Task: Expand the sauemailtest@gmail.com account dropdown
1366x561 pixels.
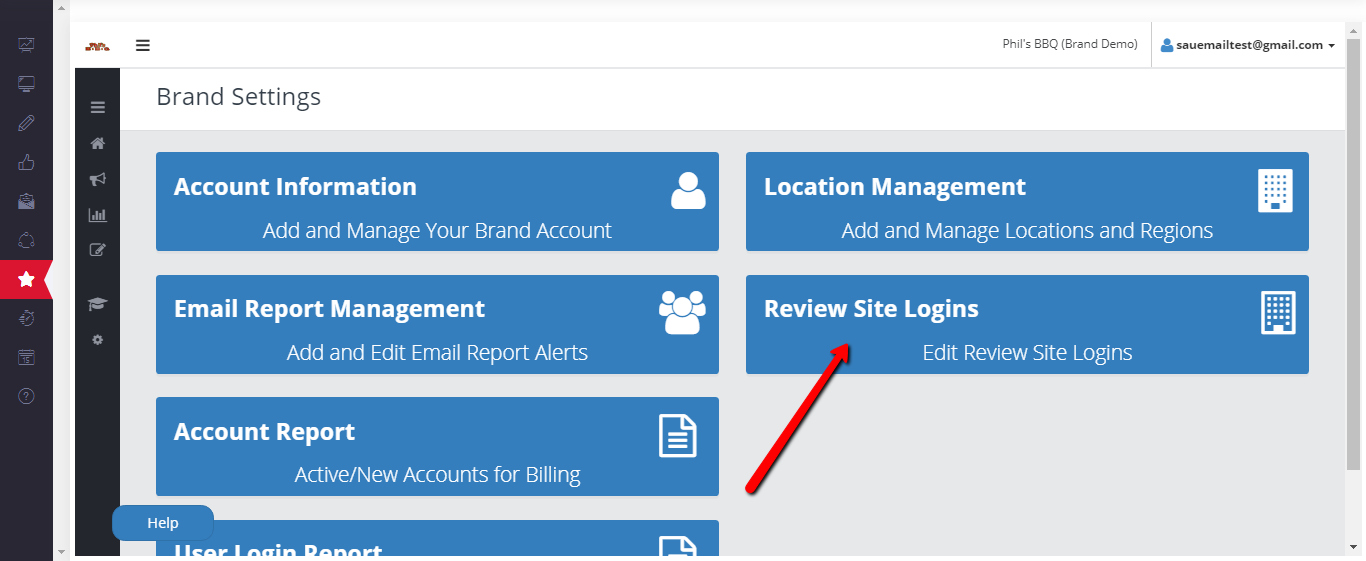Action: click(1248, 45)
